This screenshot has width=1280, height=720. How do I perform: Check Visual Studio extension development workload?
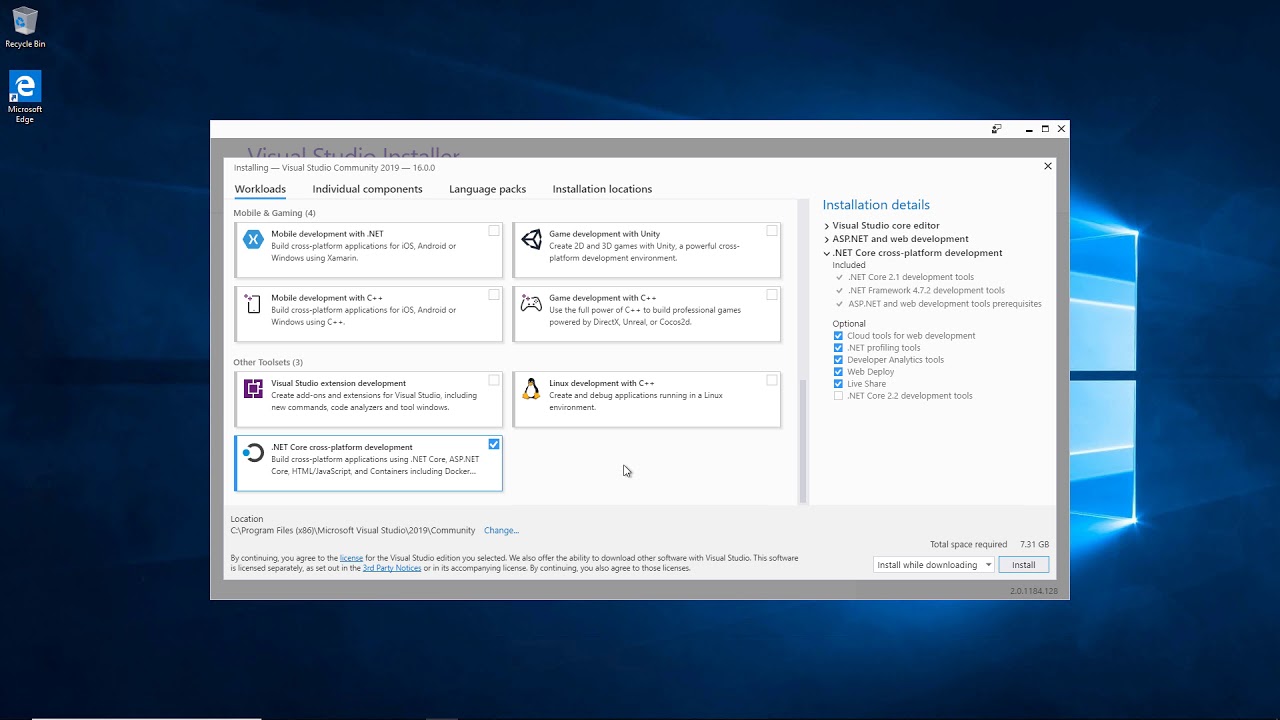point(494,380)
